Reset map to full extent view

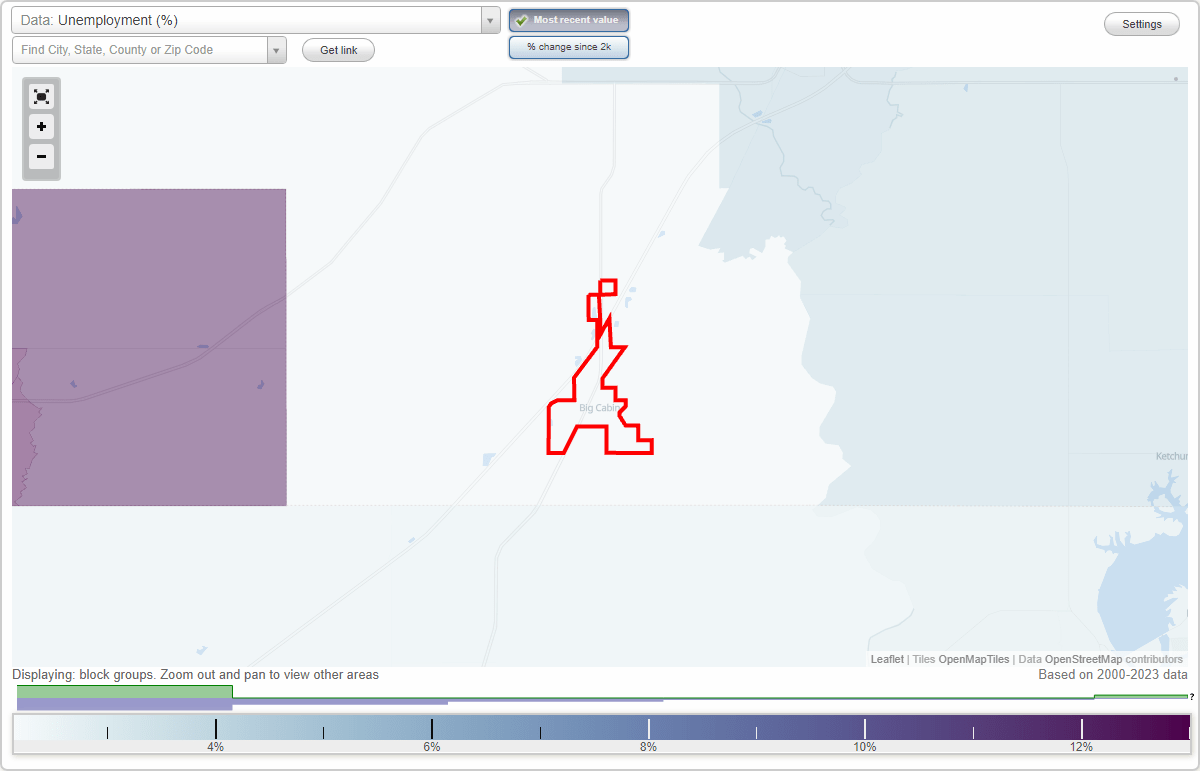point(41,96)
